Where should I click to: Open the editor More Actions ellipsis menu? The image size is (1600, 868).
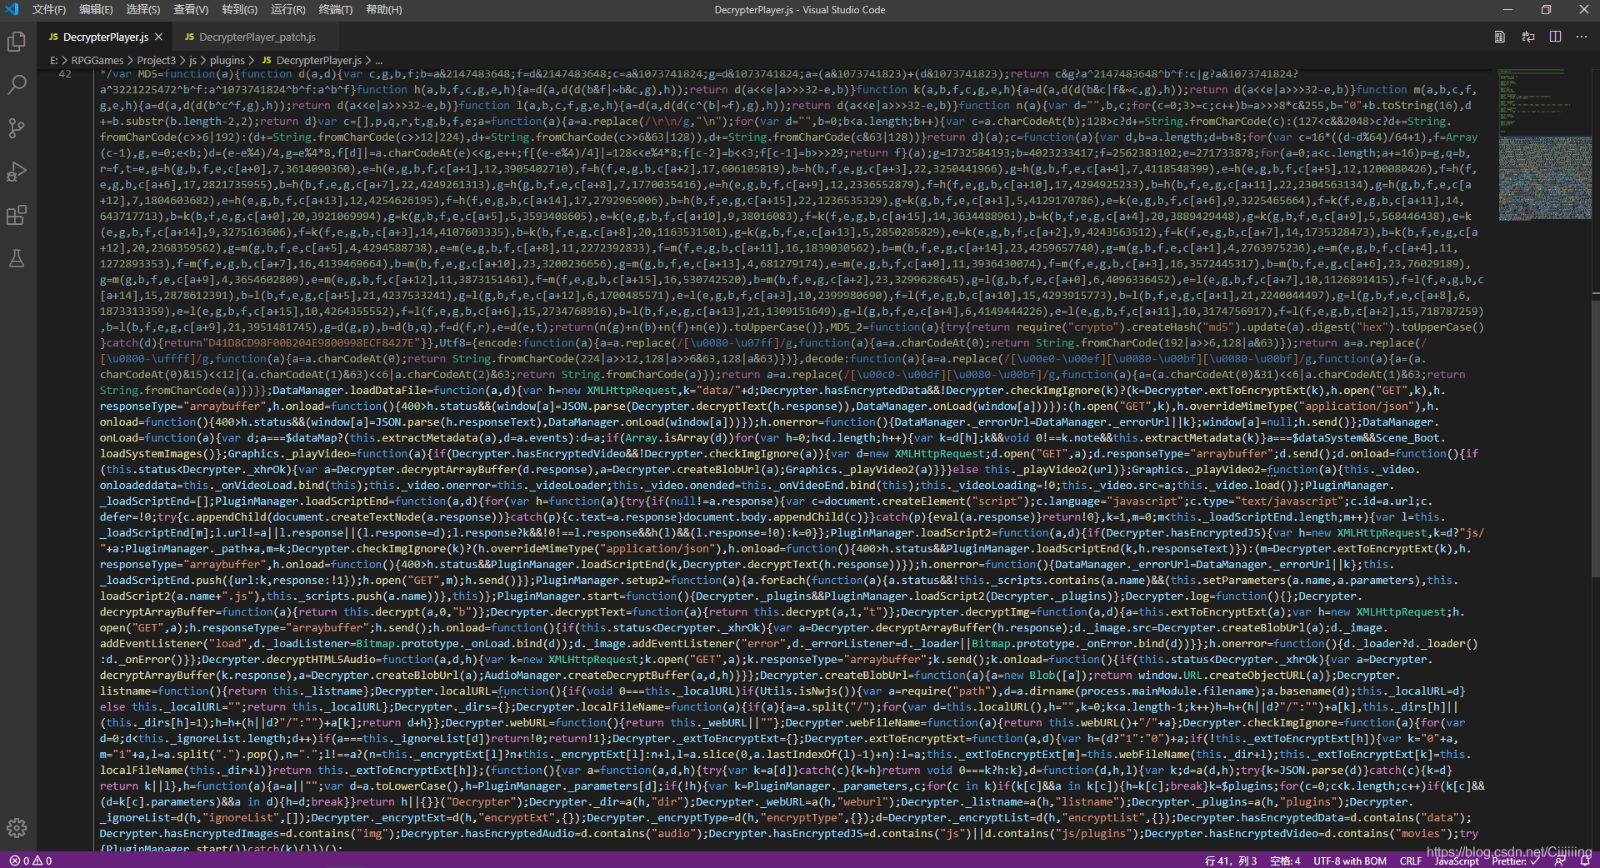coord(1581,37)
